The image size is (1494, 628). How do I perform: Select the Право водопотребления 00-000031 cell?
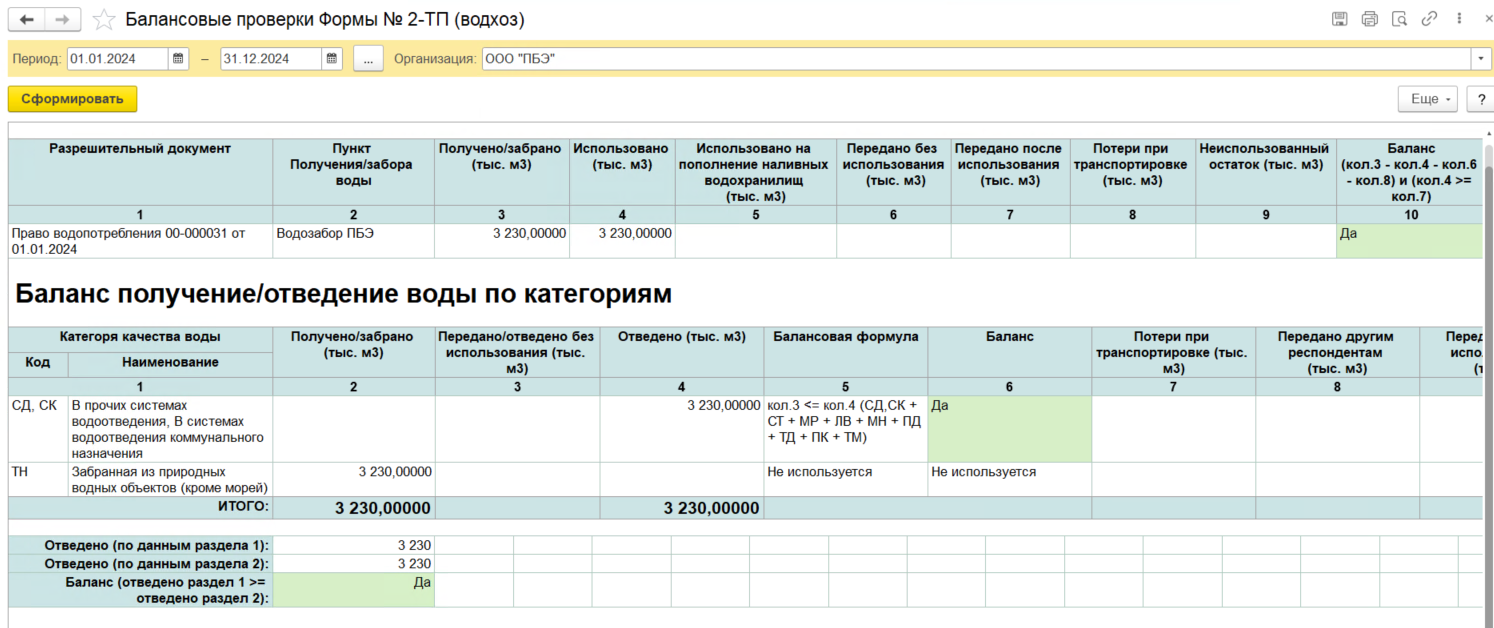[x=140, y=241]
